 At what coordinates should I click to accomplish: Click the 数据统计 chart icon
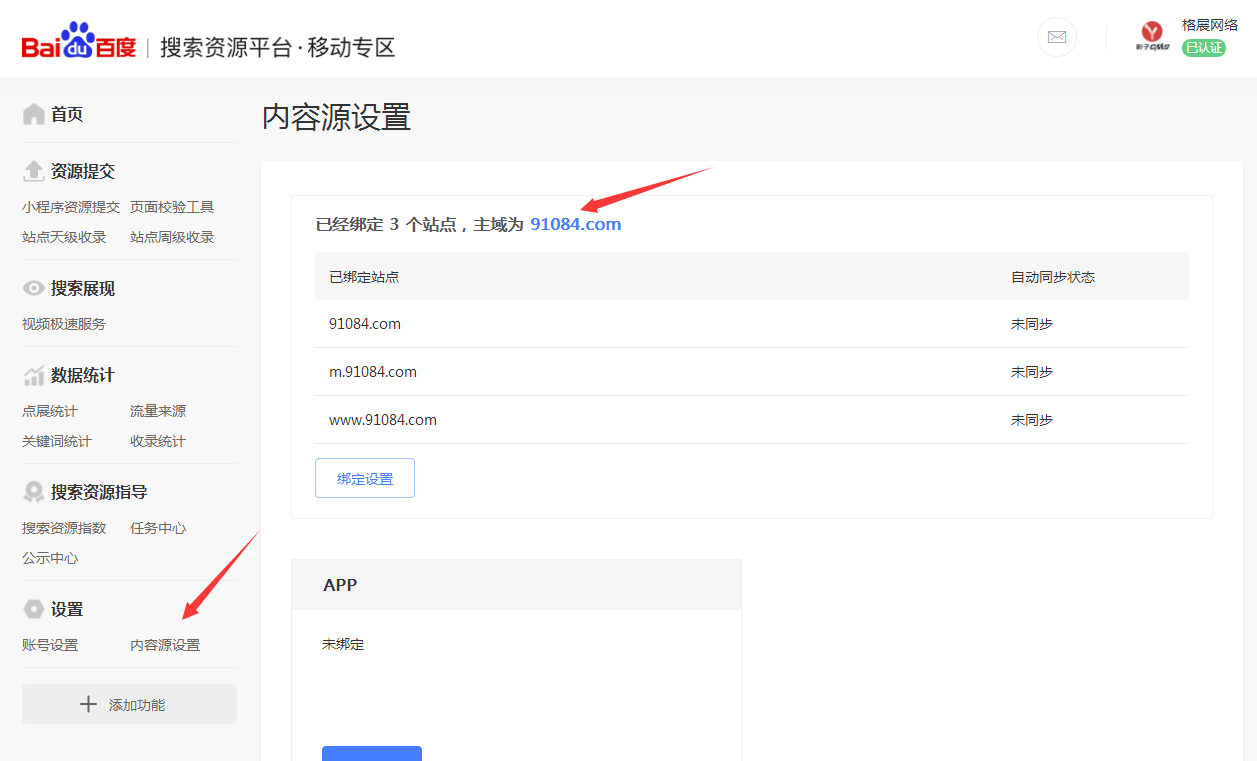pyautogui.click(x=34, y=375)
